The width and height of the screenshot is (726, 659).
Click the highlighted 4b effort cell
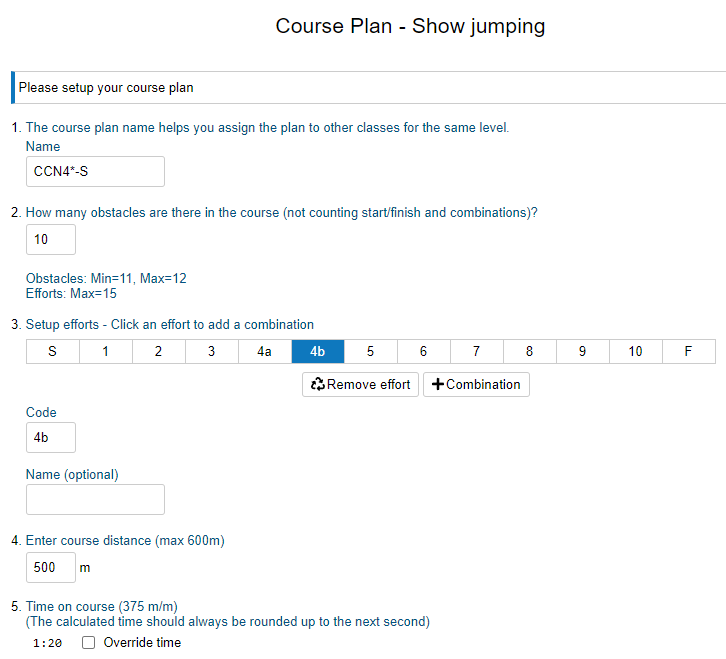[317, 352]
